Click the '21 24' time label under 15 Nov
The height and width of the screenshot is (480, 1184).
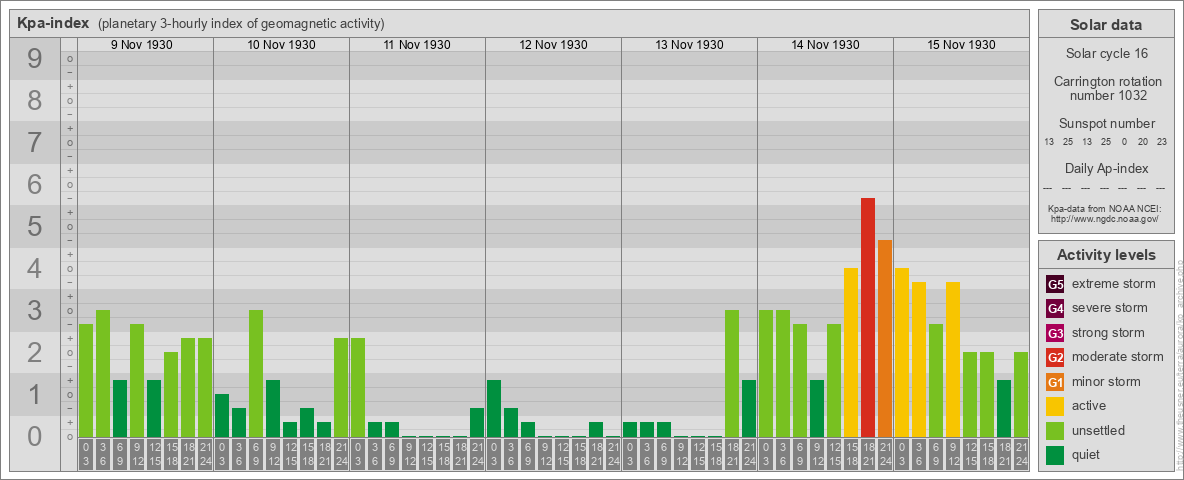tap(1020, 454)
